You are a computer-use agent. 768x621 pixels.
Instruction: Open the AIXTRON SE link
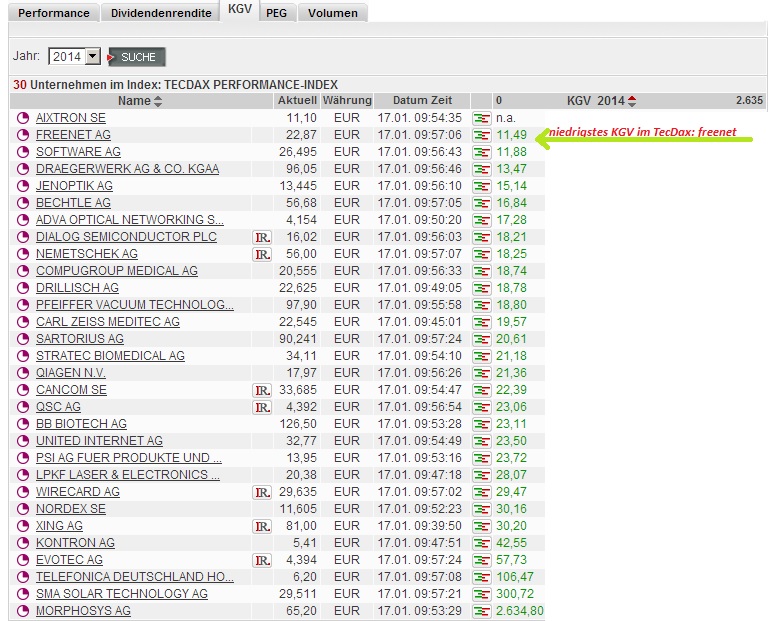[x=71, y=118]
